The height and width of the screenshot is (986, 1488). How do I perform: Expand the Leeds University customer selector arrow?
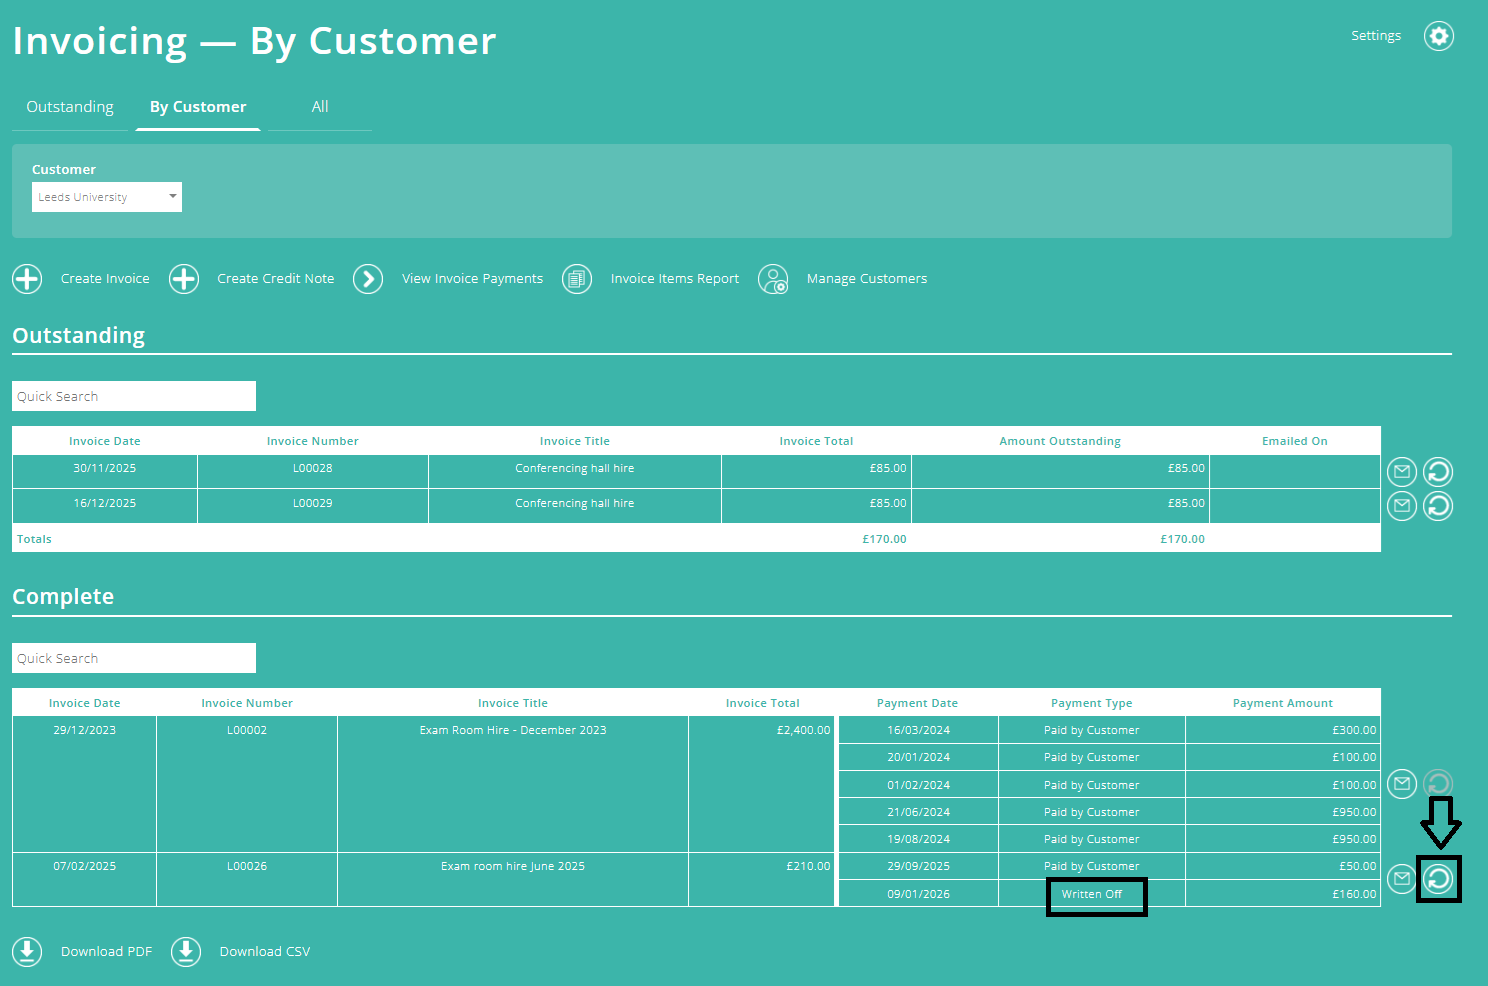coord(172,197)
